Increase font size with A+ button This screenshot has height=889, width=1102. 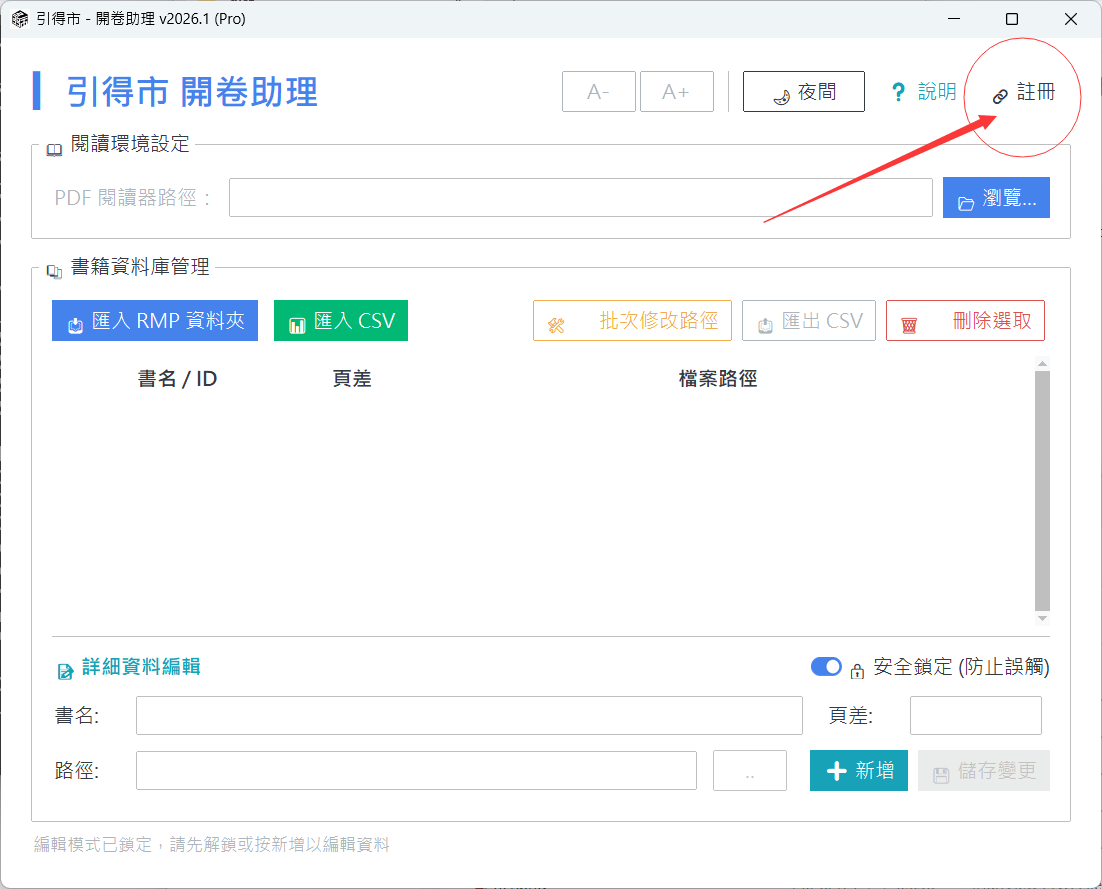click(676, 92)
